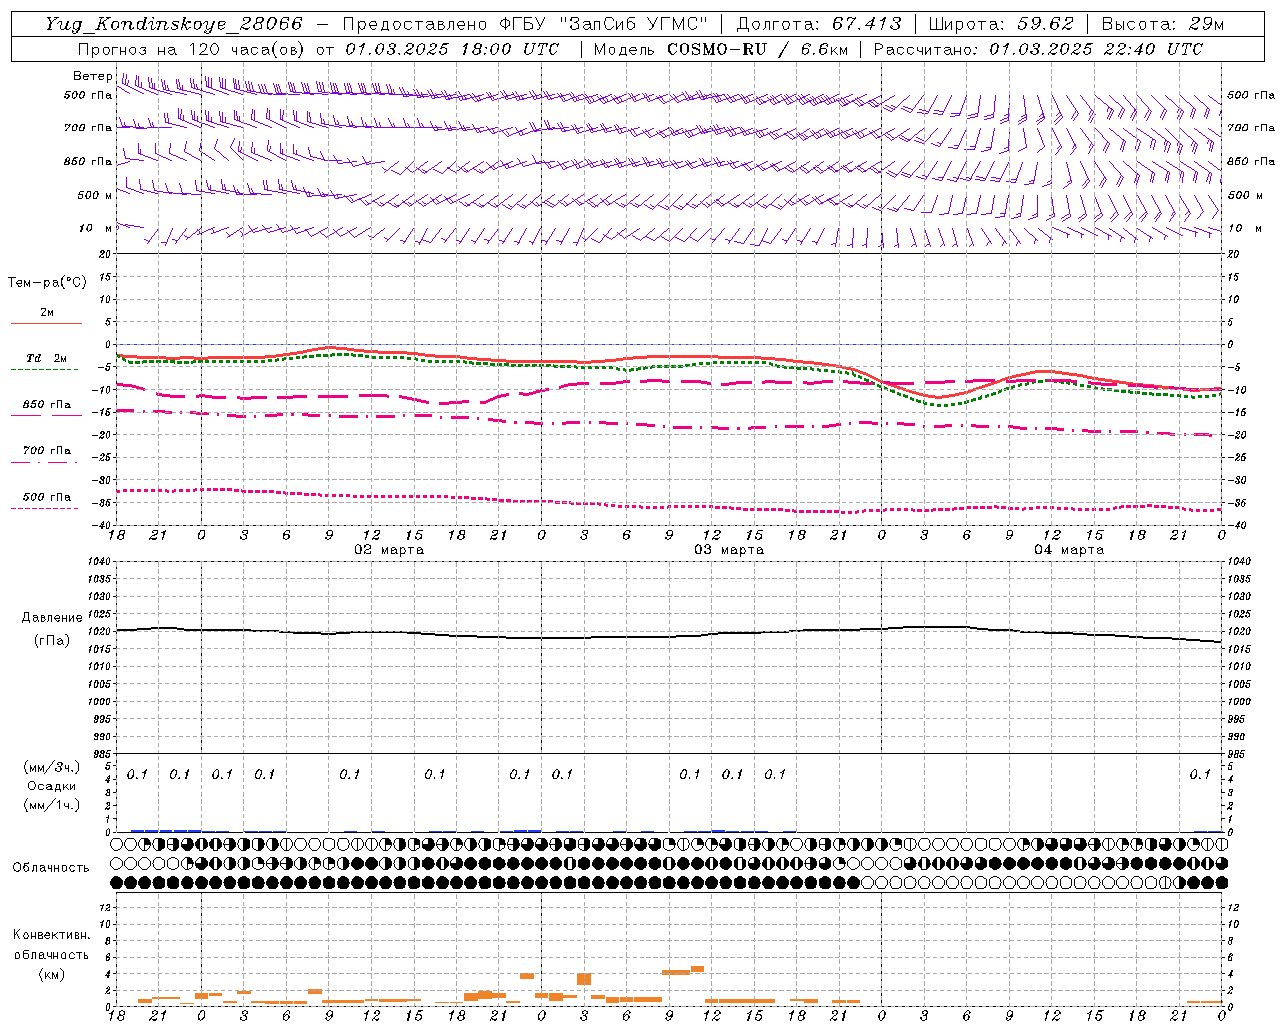Select the text Предоставлено ФГБУ "ЗапСиб УГМС"

[524, 24]
